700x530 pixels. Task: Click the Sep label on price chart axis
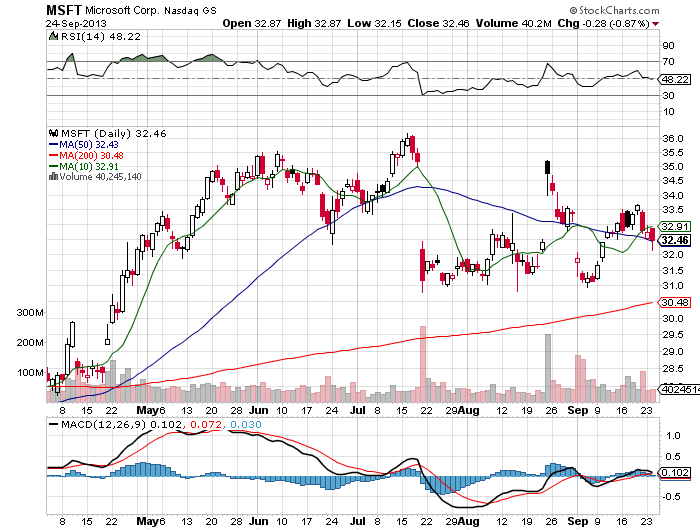578,410
